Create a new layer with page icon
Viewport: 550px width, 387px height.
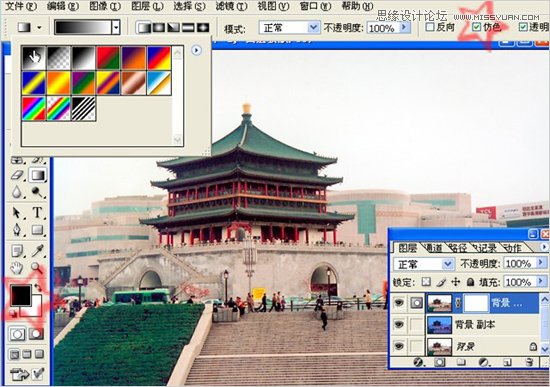[x=507, y=362]
